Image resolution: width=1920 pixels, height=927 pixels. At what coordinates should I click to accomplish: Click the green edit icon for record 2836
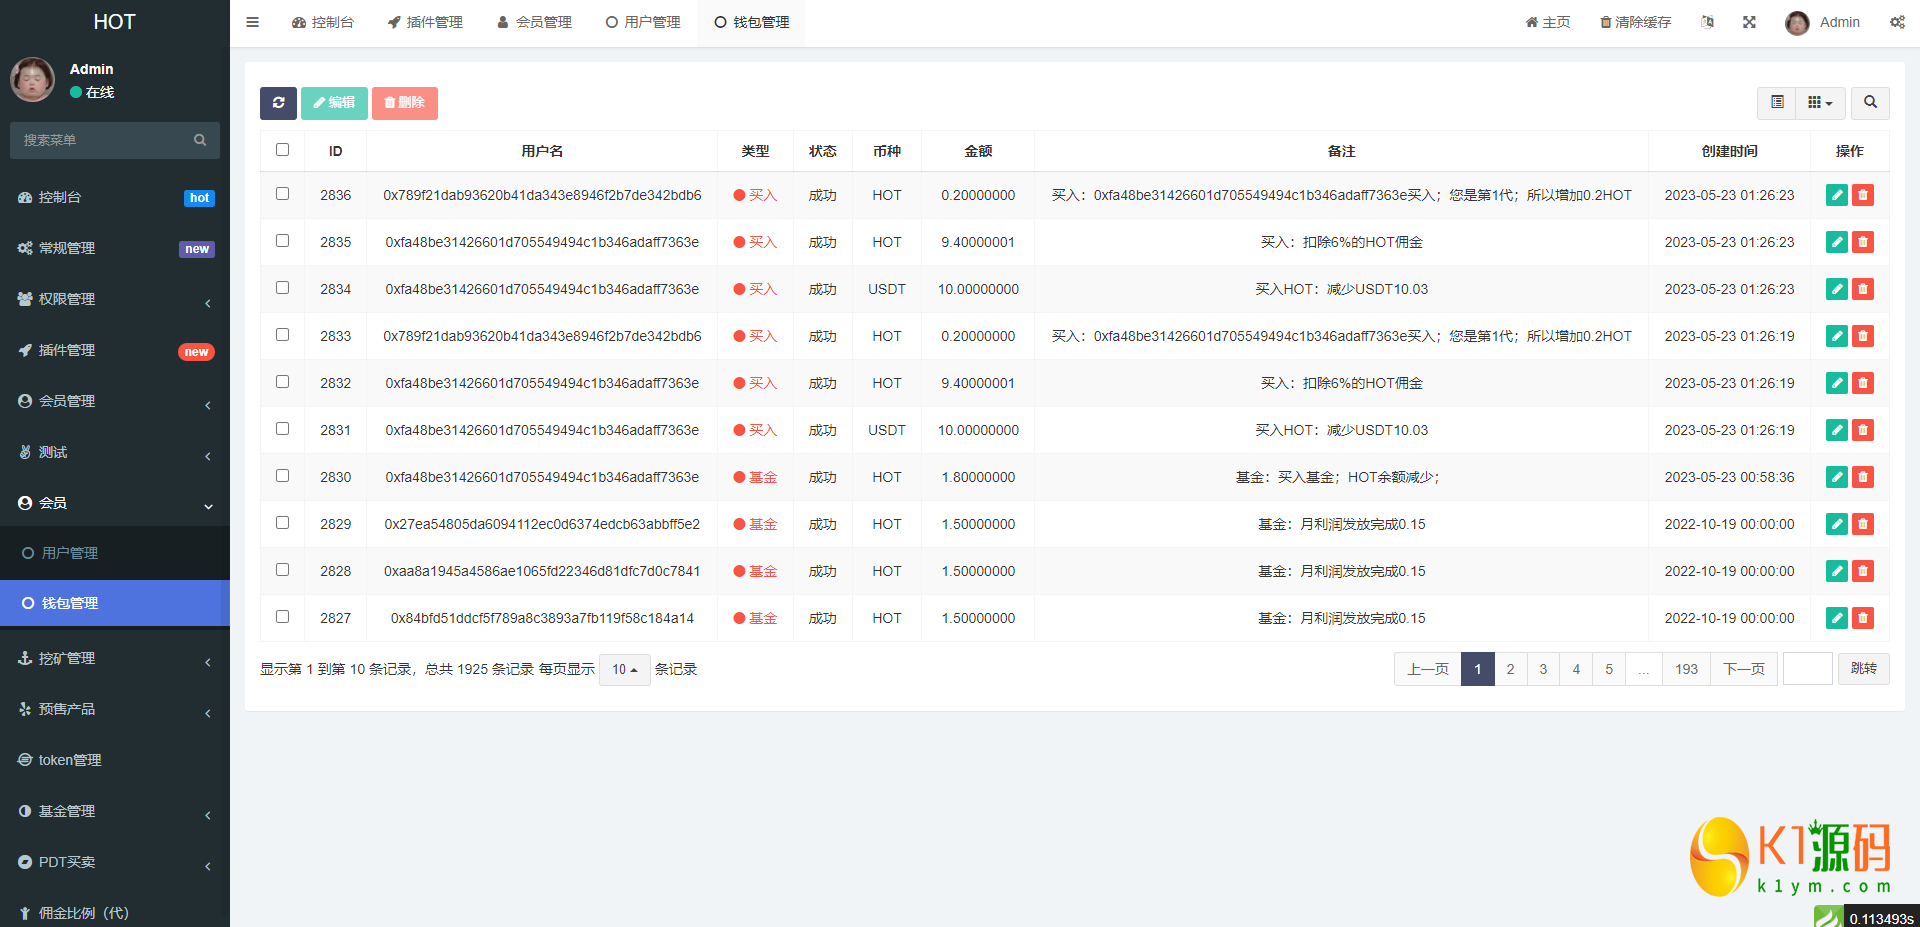coord(1836,195)
